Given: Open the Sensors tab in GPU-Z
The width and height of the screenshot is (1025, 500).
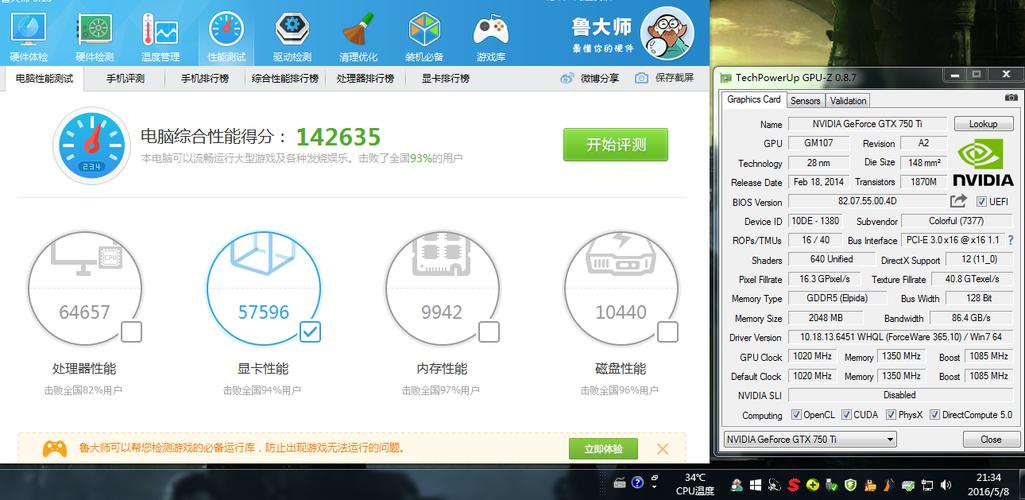Looking at the screenshot, I should coord(805,101).
